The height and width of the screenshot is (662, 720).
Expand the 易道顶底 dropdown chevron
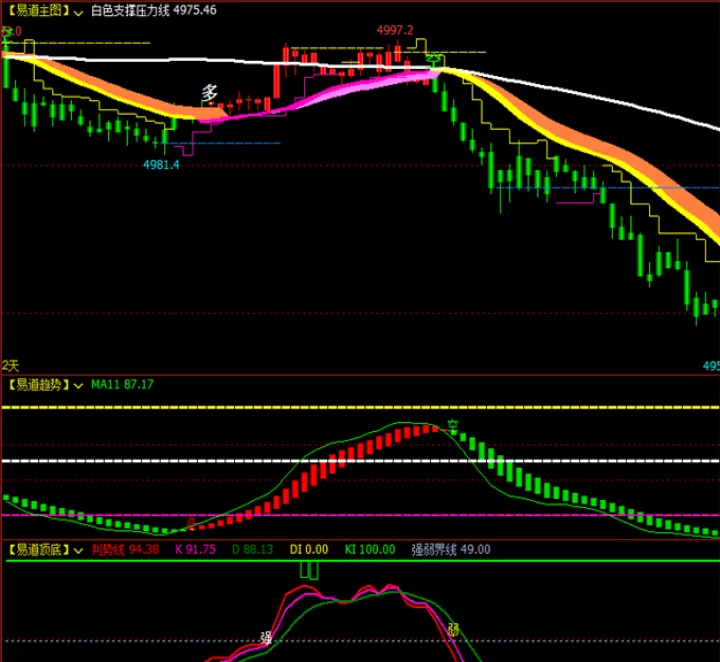click(78, 550)
